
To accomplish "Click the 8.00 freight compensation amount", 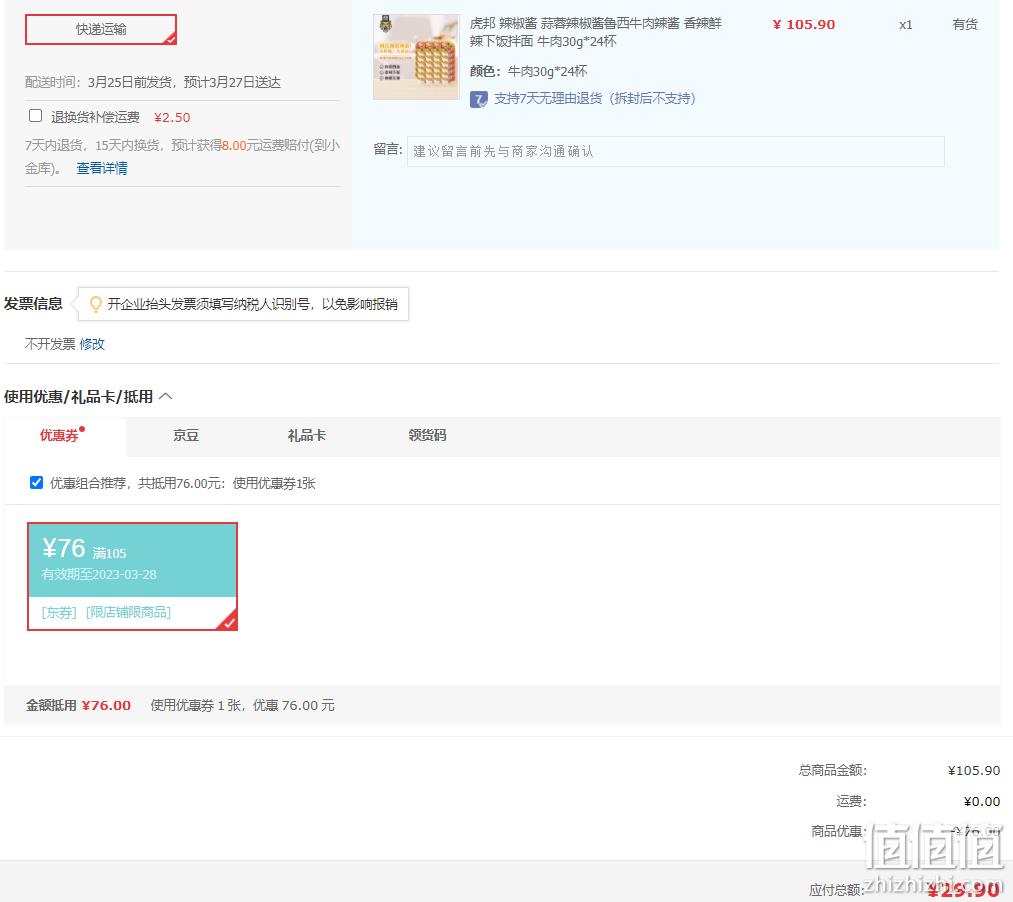I will [234, 145].
